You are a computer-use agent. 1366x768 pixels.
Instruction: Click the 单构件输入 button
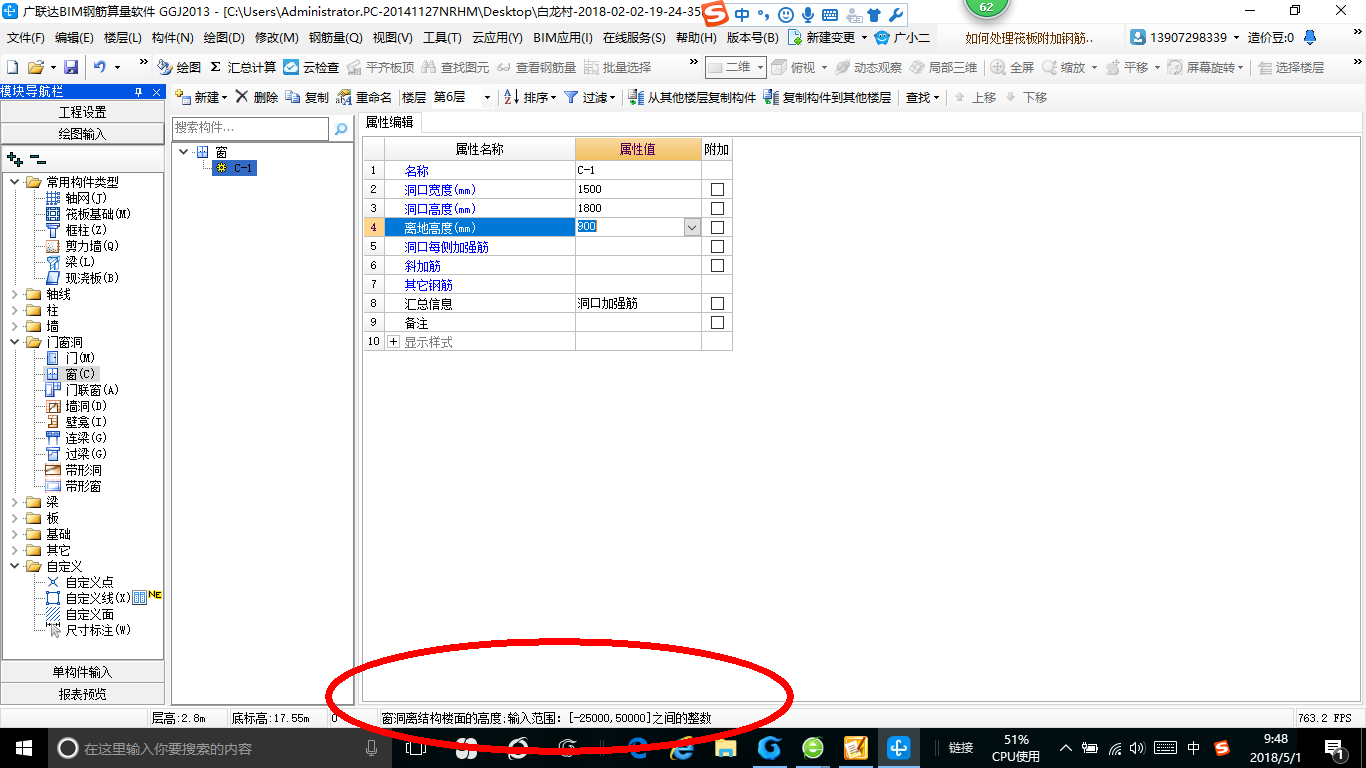pyautogui.click(x=83, y=672)
